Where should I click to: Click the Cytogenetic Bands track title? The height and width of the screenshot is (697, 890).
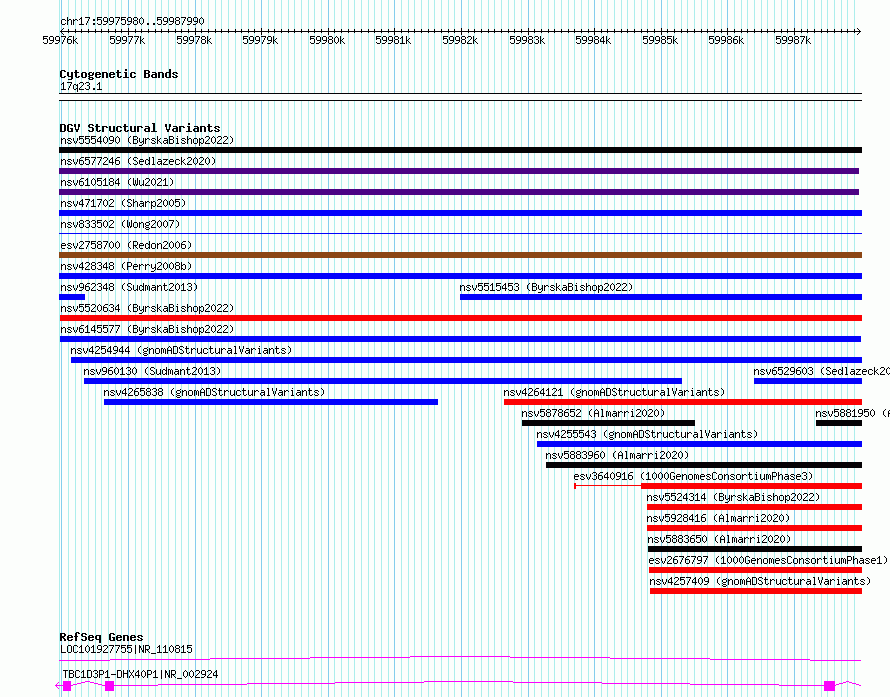tap(119, 74)
